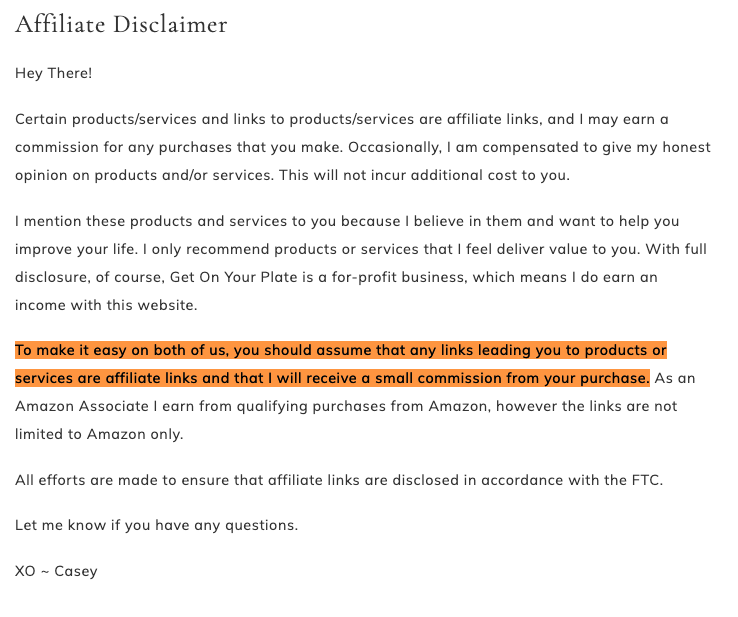Click 'income with this website.' line
738x617 pixels.
point(106,305)
